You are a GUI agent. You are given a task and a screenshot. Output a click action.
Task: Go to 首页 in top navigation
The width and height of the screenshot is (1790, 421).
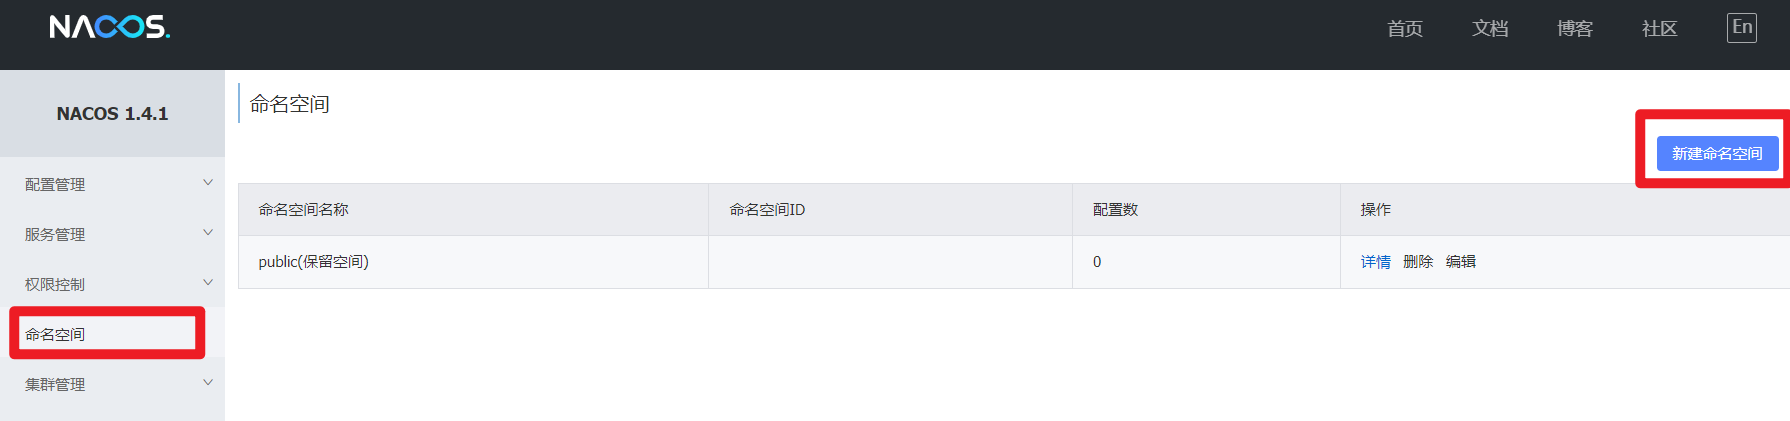pyautogui.click(x=1405, y=29)
